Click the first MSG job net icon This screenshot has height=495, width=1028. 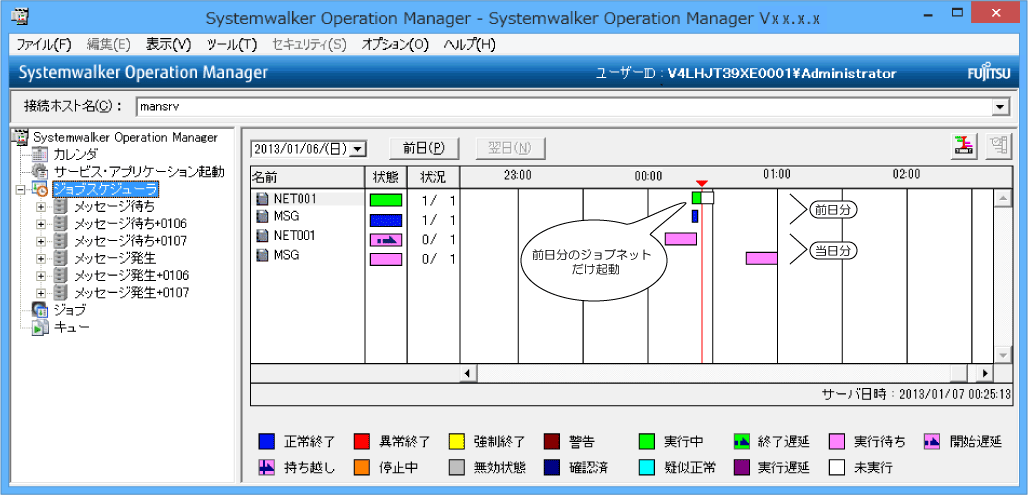[x=262, y=216]
